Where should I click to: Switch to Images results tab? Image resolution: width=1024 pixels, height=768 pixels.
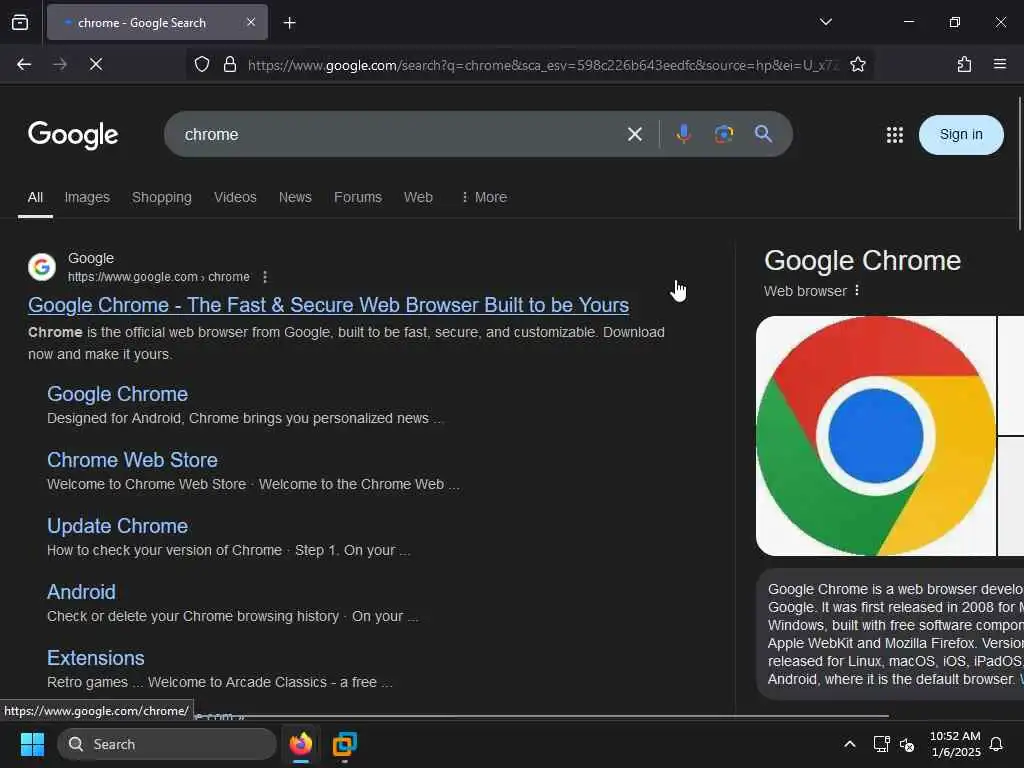pos(87,197)
